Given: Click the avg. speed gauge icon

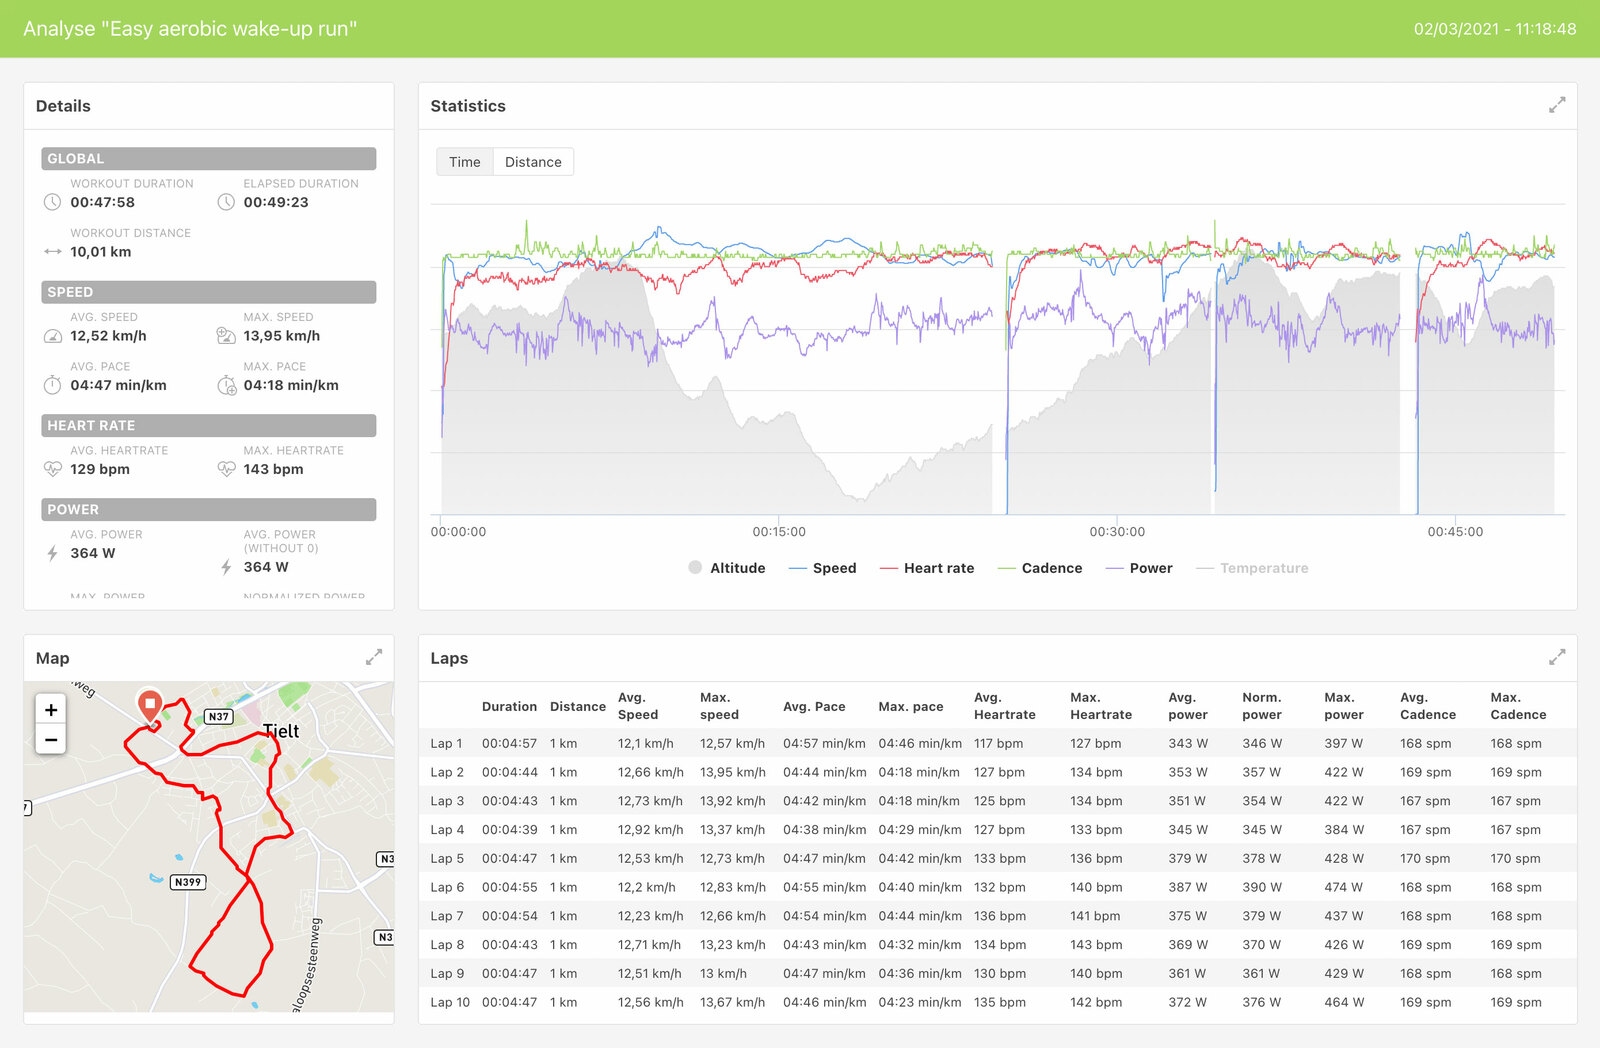Looking at the screenshot, I should pos(53,335).
